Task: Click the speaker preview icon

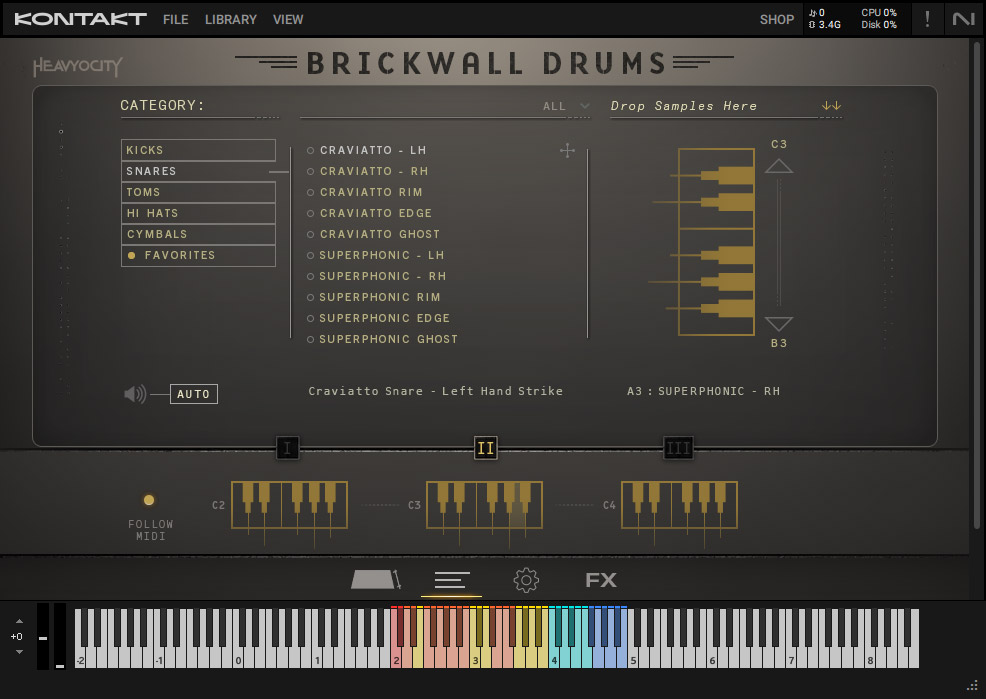Action: point(135,394)
